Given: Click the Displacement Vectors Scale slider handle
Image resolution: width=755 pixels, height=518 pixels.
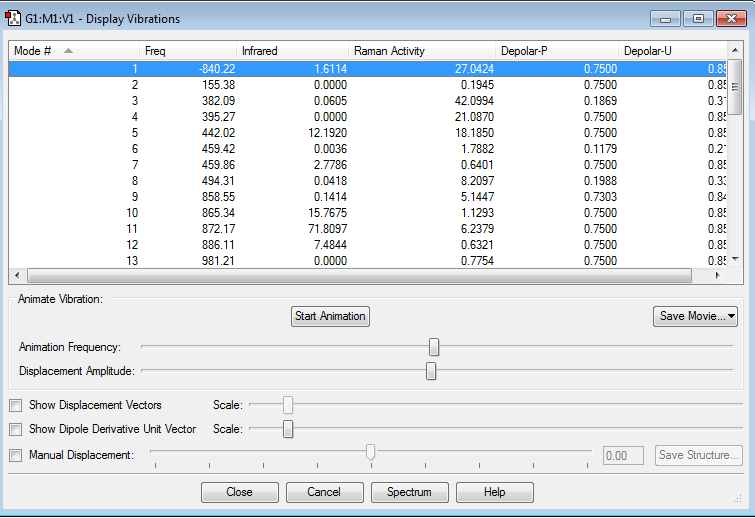Looking at the screenshot, I should [x=288, y=405].
